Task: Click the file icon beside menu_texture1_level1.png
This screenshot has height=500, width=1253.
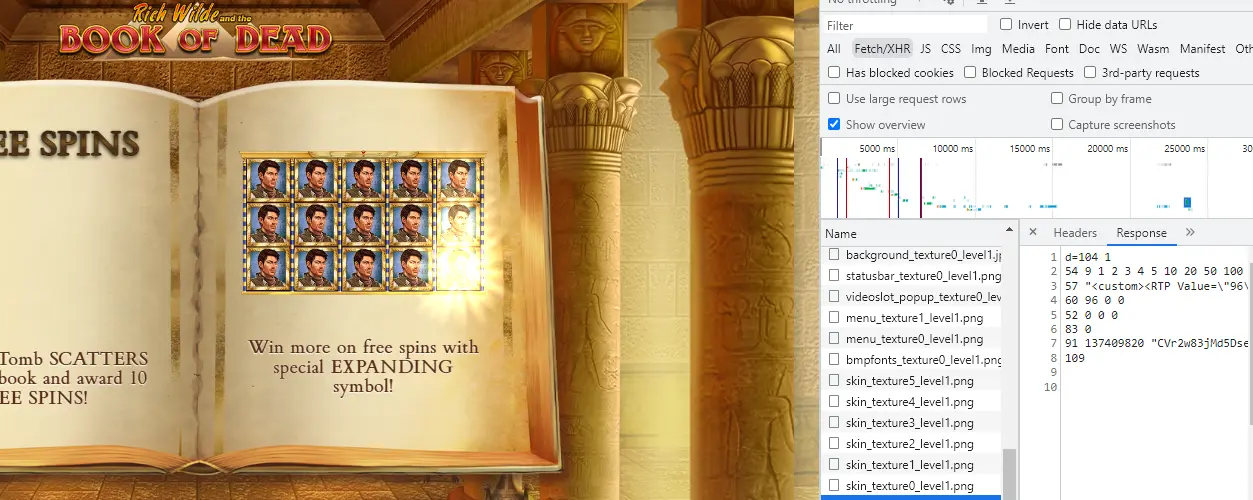Action: pyautogui.click(x=834, y=318)
